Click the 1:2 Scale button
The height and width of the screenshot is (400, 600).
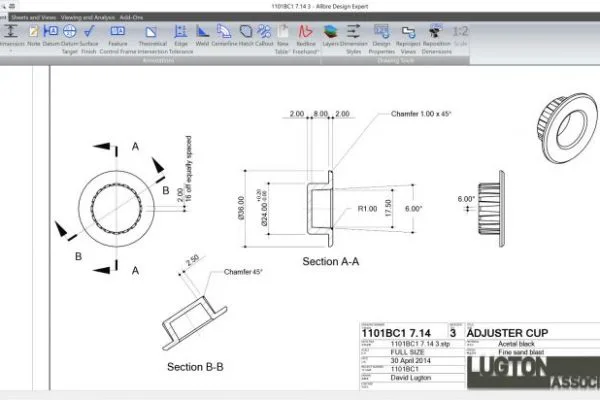(460, 35)
